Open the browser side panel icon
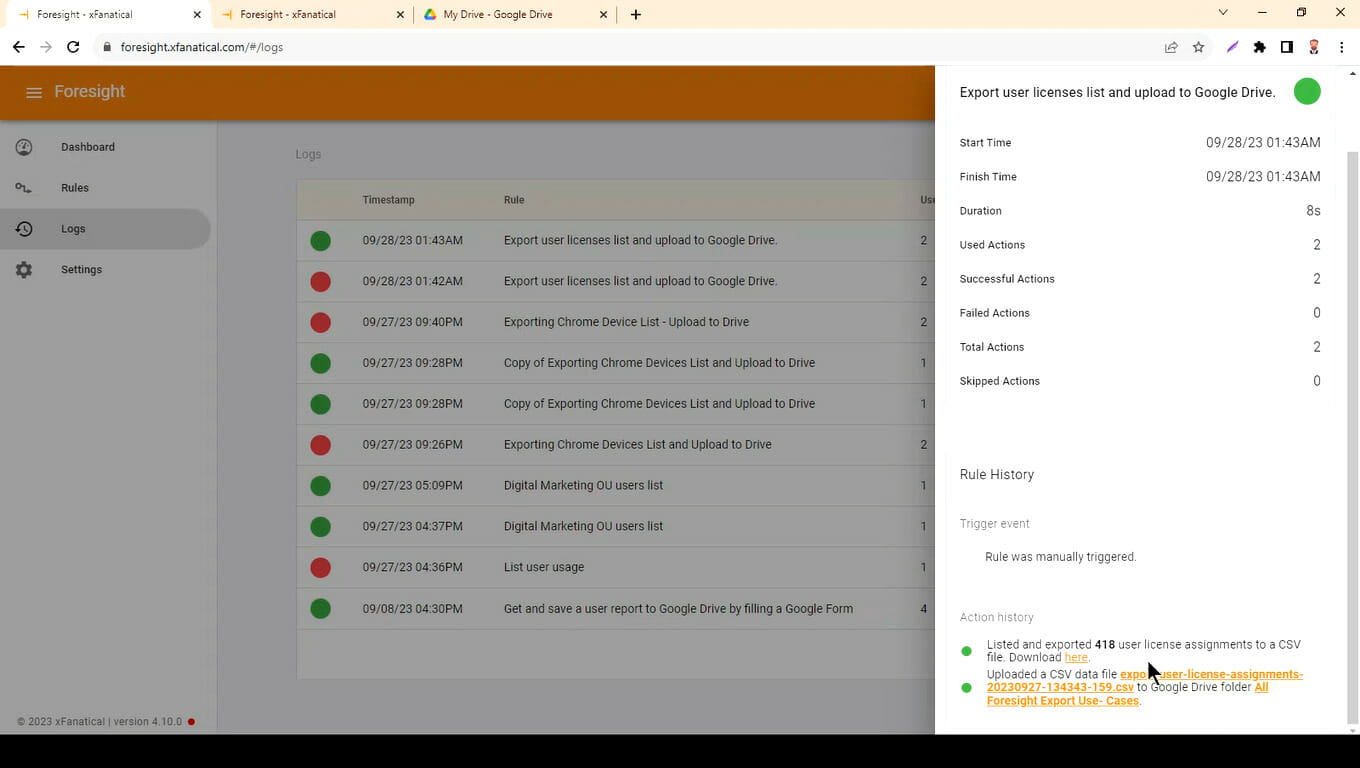This screenshot has width=1360, height=768. 1287,47
